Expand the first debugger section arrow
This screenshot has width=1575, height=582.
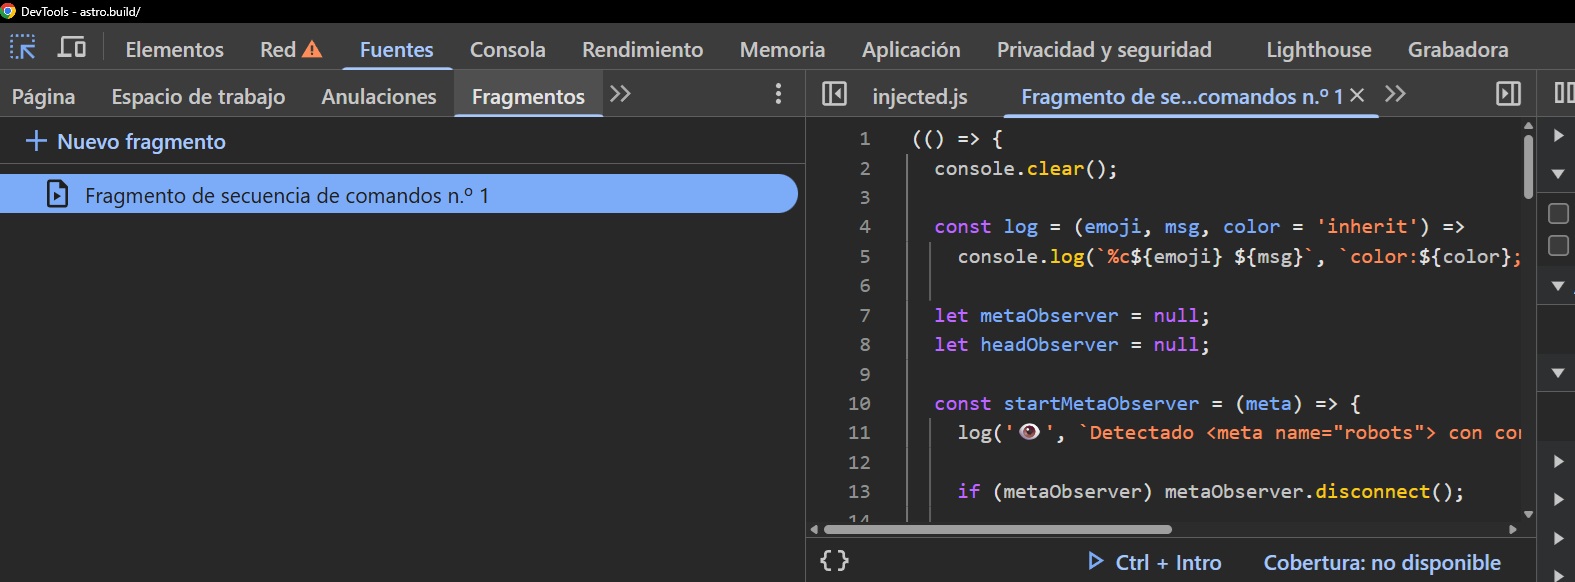tap(1558, 136)
